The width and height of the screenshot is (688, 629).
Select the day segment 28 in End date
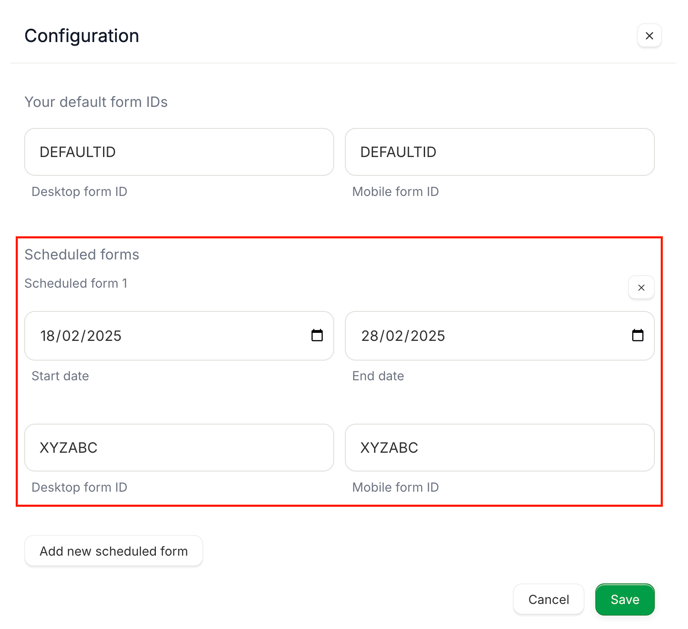click(x=369, y=336)
